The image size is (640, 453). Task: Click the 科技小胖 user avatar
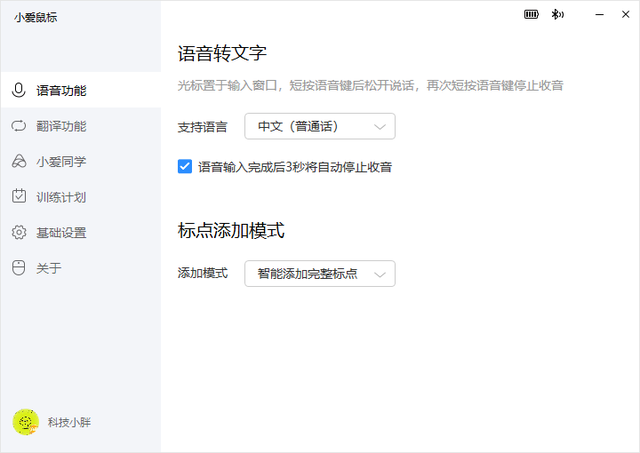(25, 422)
